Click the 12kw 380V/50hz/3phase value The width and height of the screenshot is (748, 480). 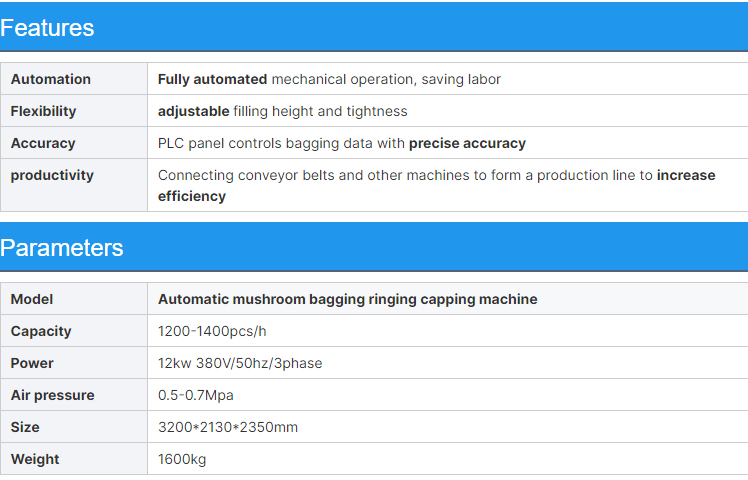[240, 363]
